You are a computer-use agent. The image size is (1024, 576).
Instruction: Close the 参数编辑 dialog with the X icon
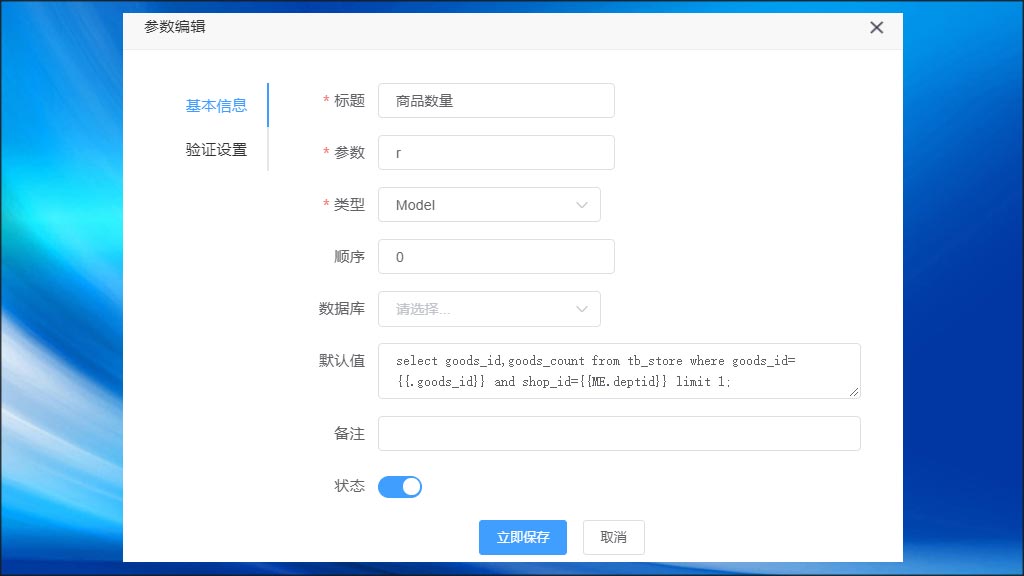click(x=877, y=28)
